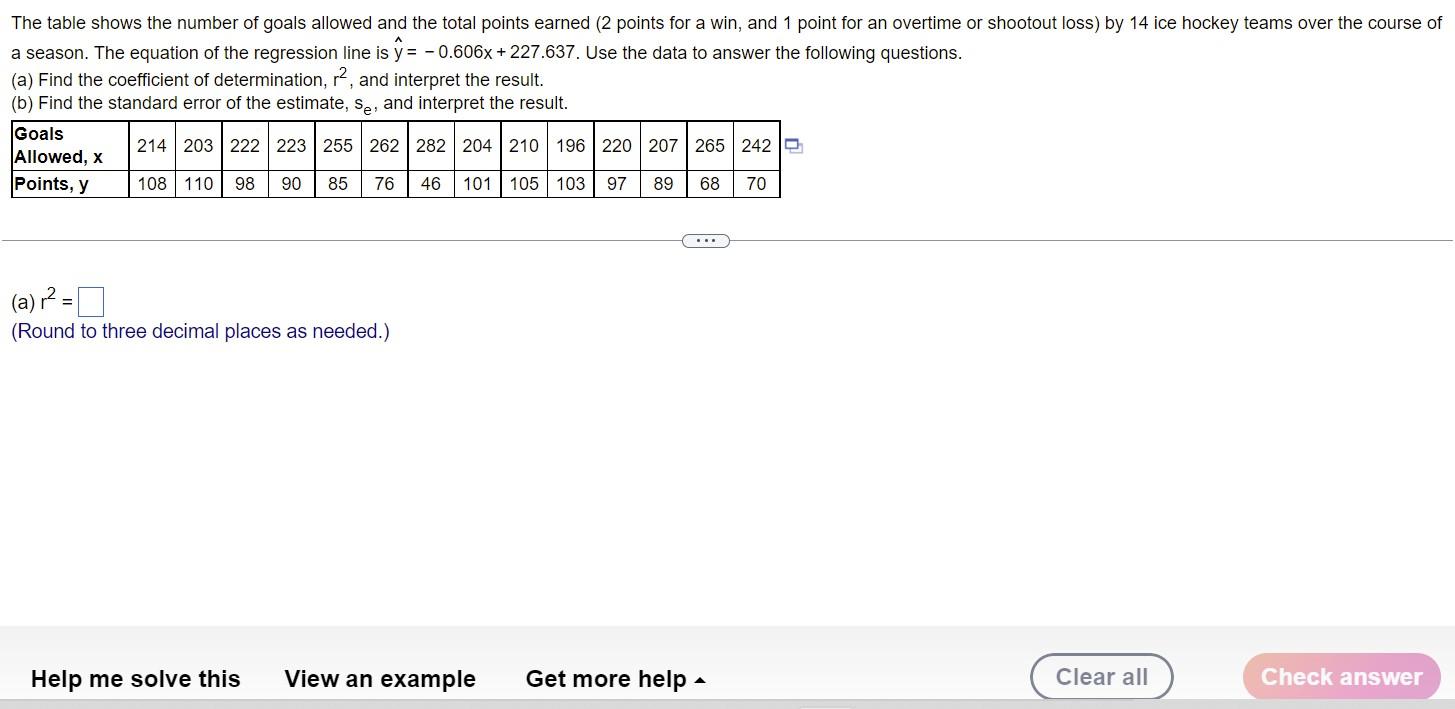Select Help me solve this

(135, 678)
